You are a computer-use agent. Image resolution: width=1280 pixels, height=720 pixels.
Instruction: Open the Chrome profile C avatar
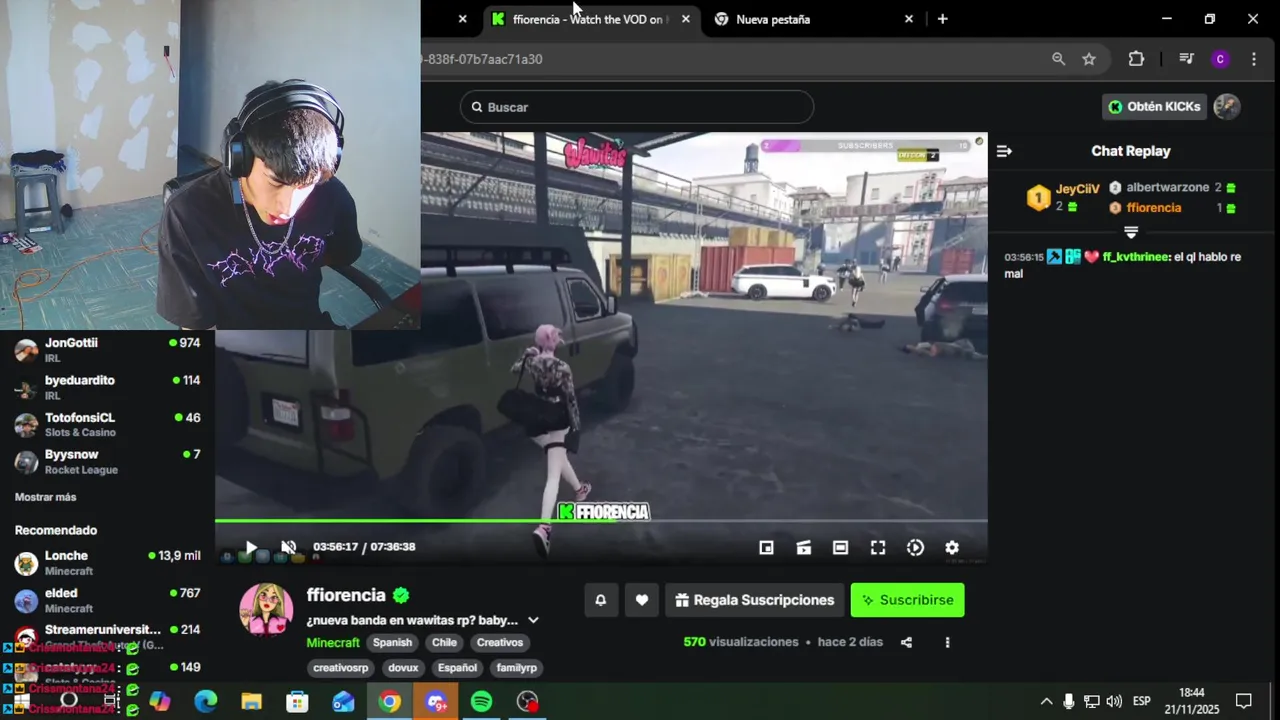1220,59
